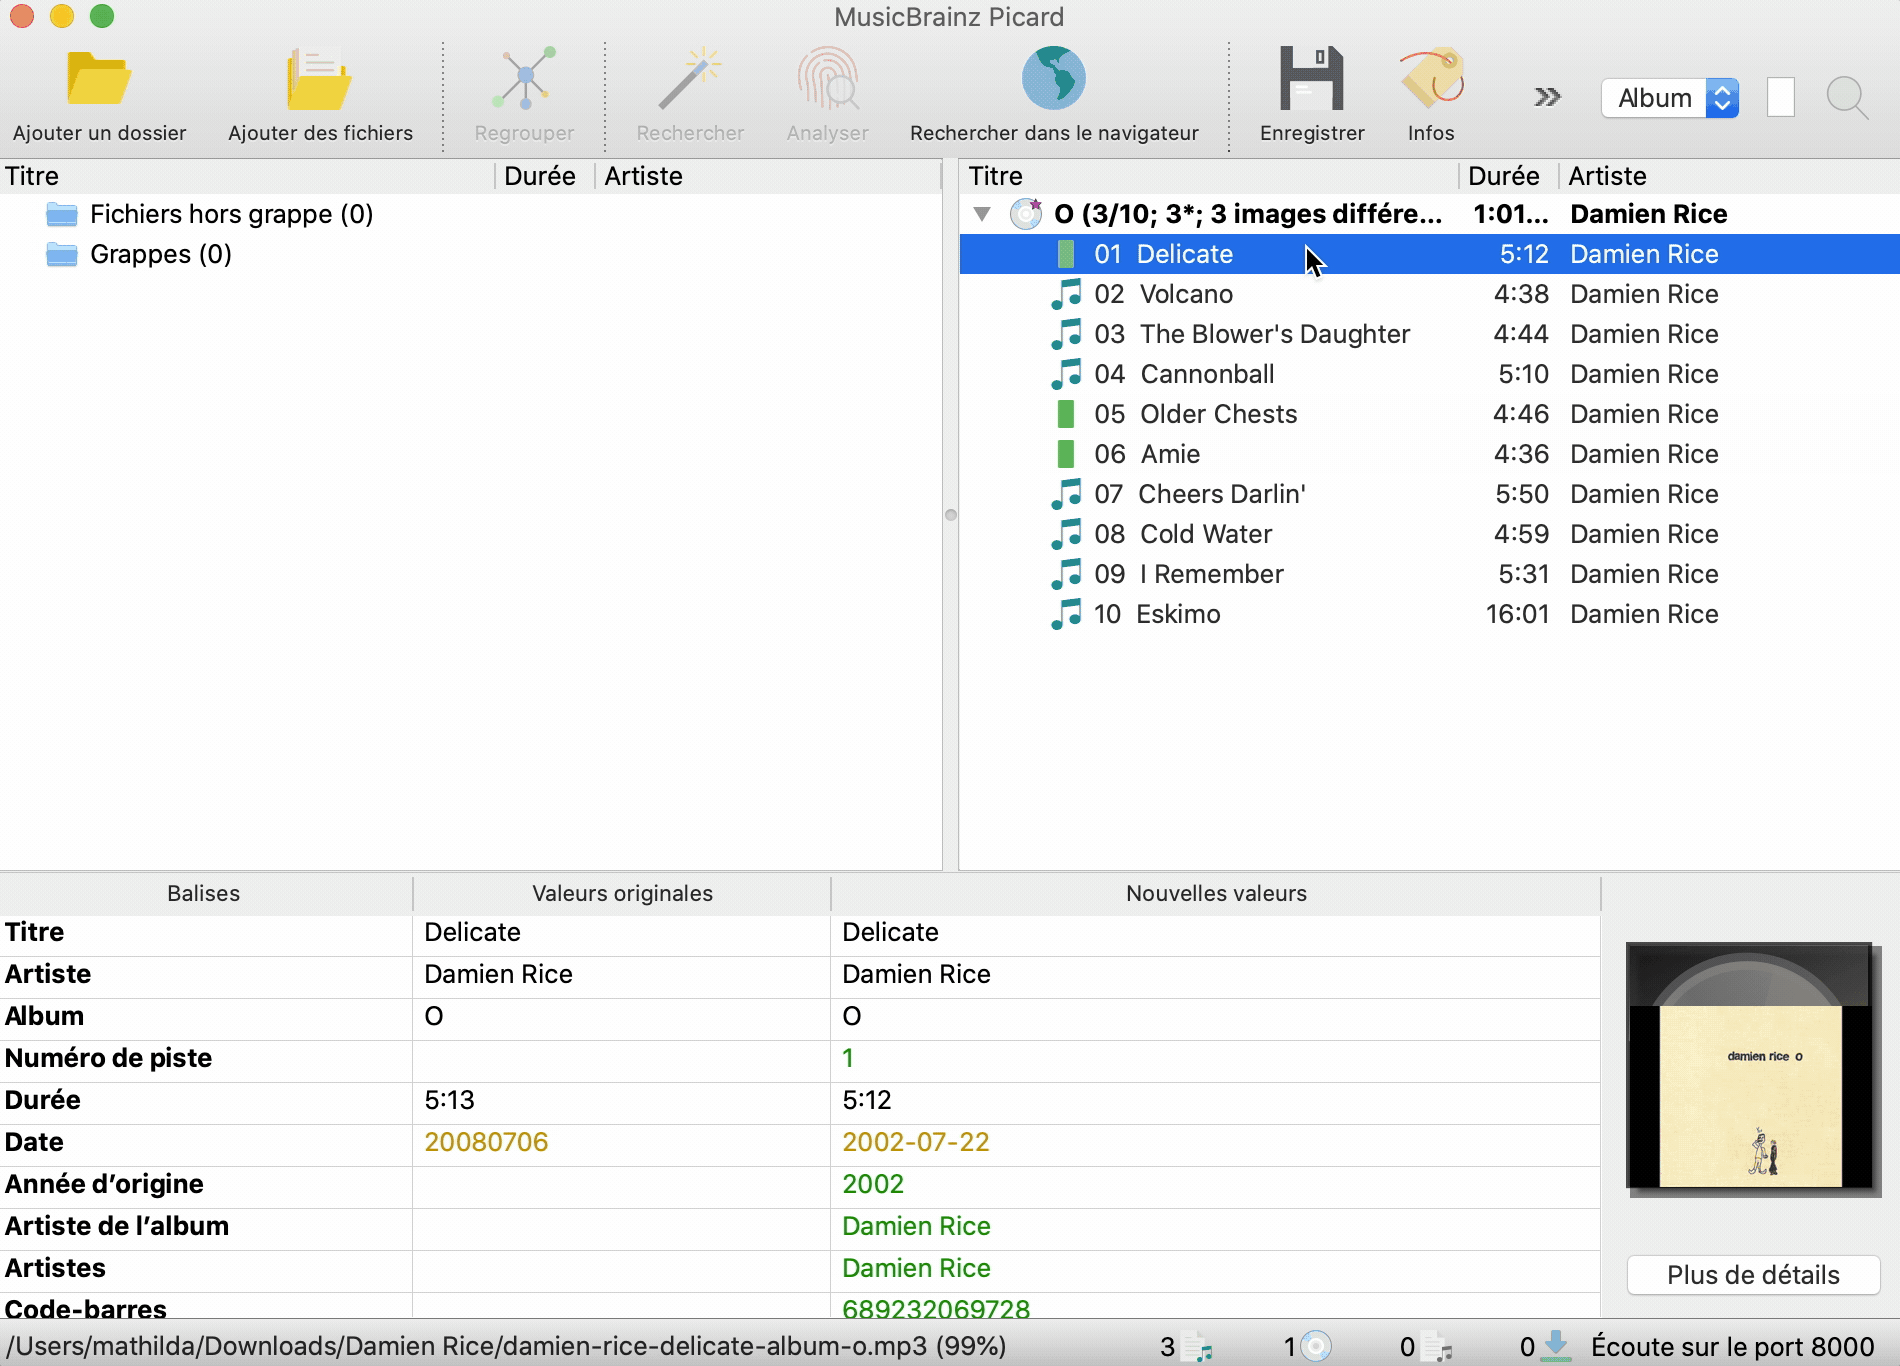Click the green match icon beside Delicate
The height and width of the screenshot is (1366, 1900).
pos(1066,254)
